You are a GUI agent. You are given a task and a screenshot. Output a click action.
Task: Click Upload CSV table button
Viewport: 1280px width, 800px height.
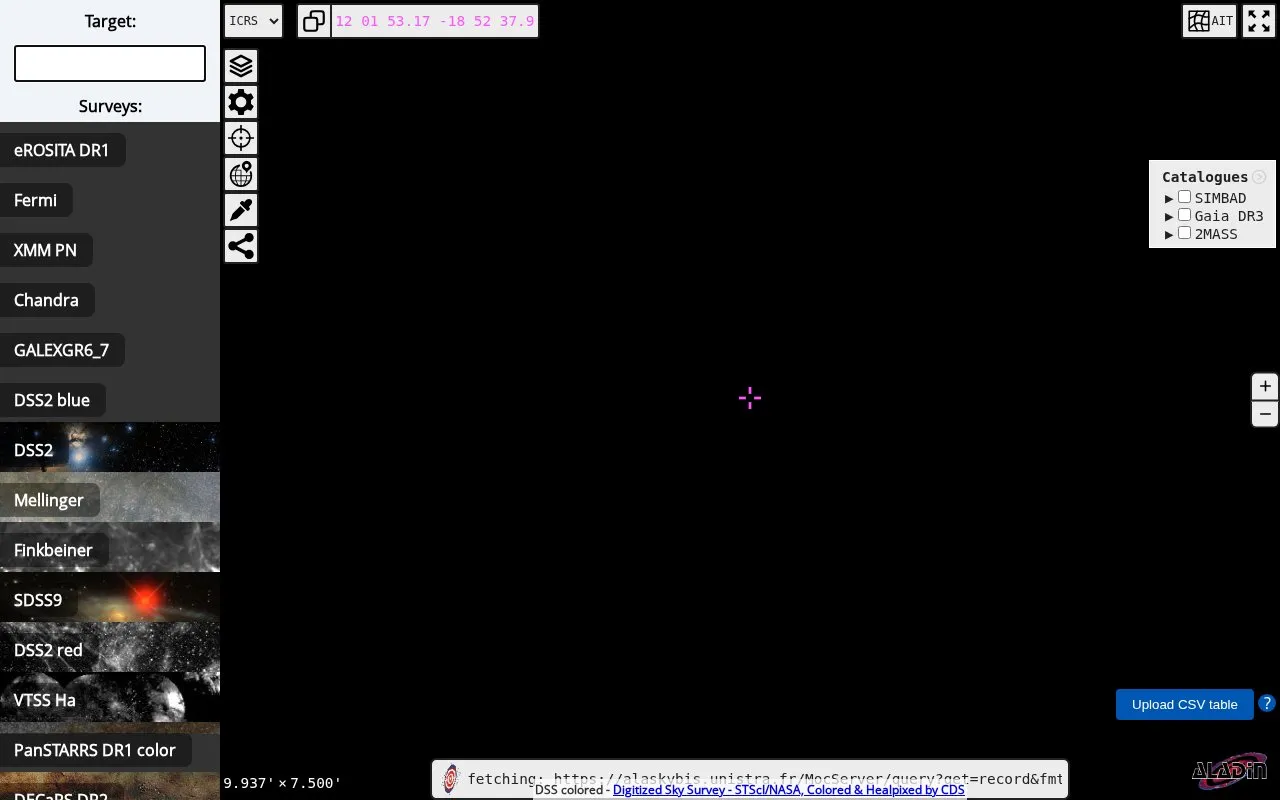pyautogui.click(x=1184, y=704)
